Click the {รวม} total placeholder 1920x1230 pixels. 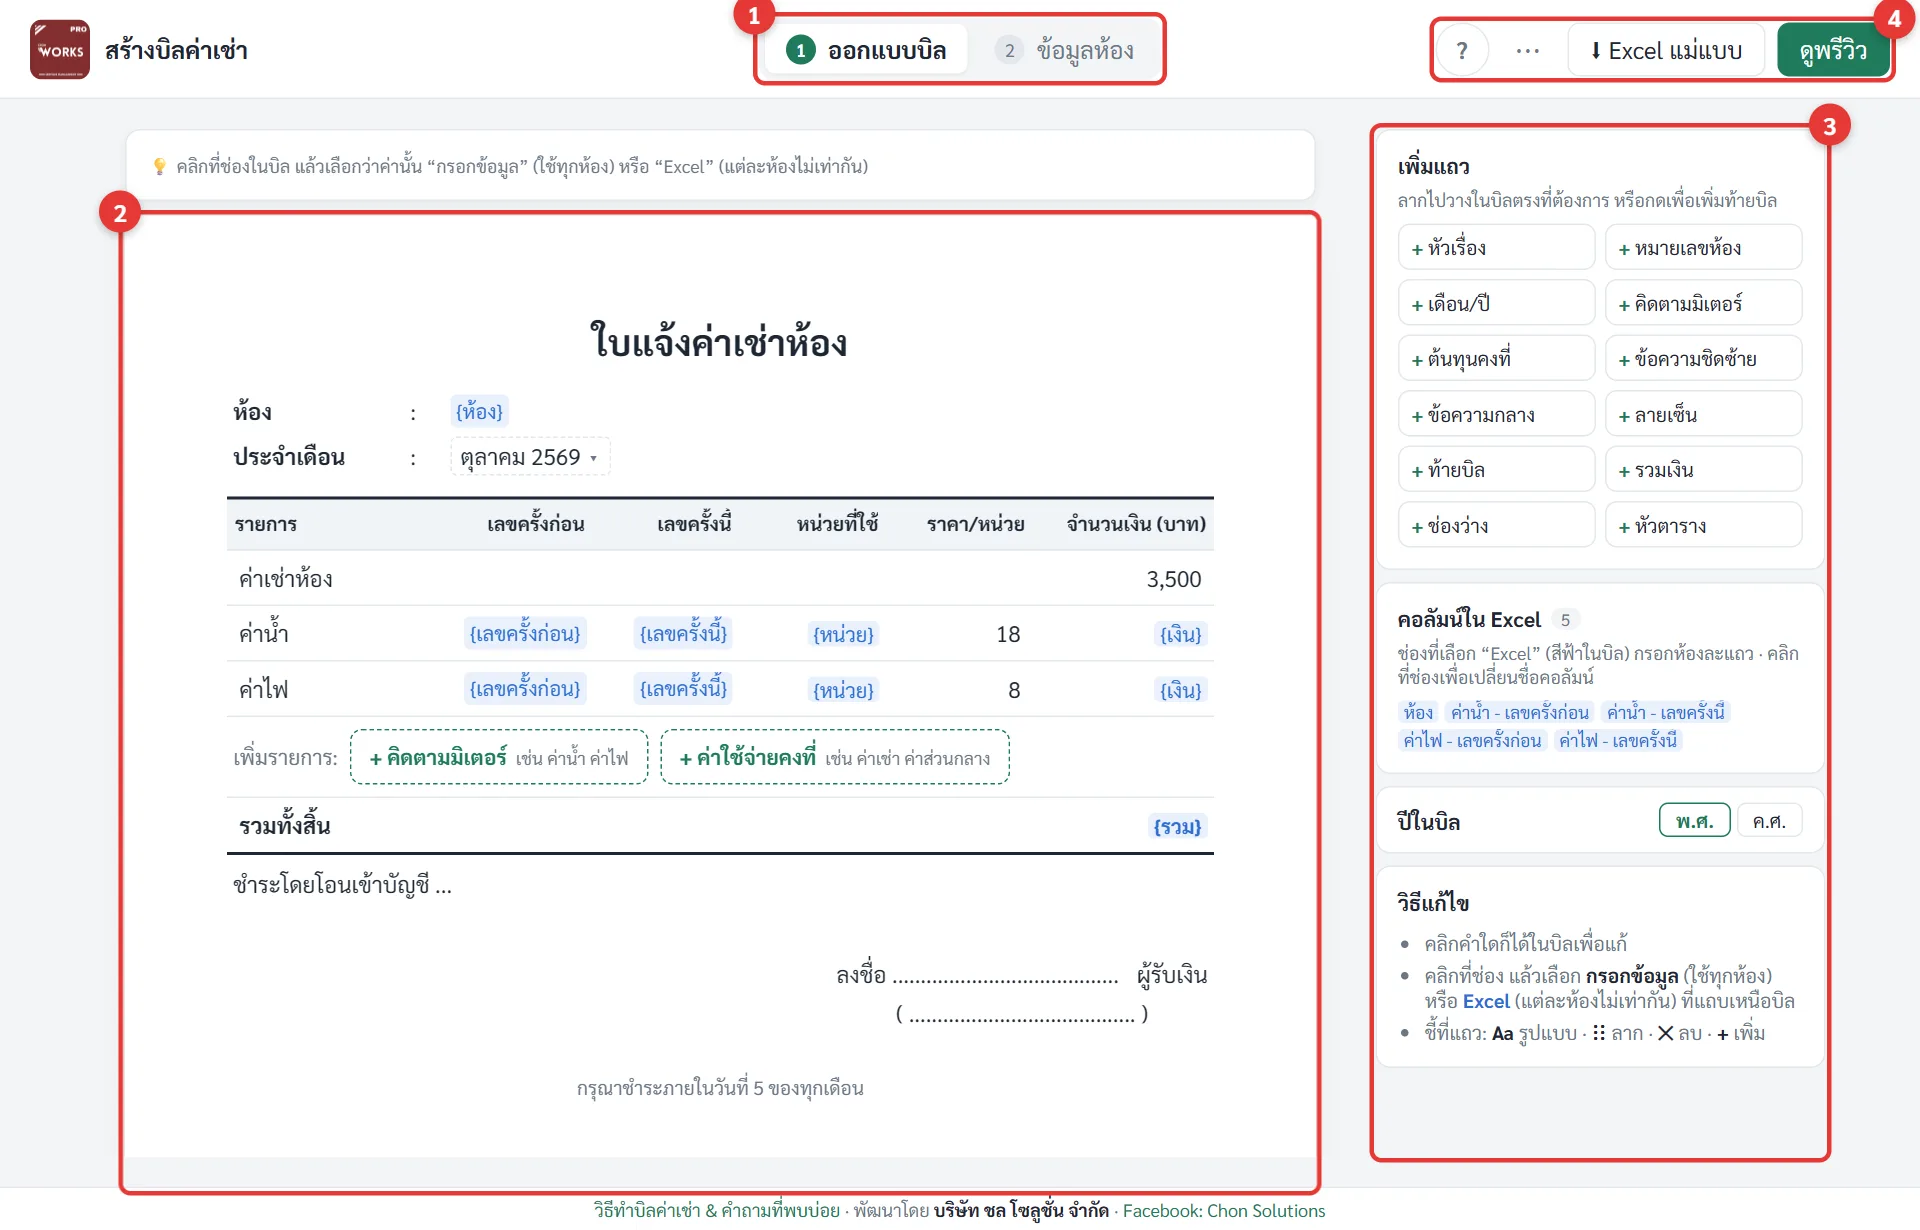1177,827
